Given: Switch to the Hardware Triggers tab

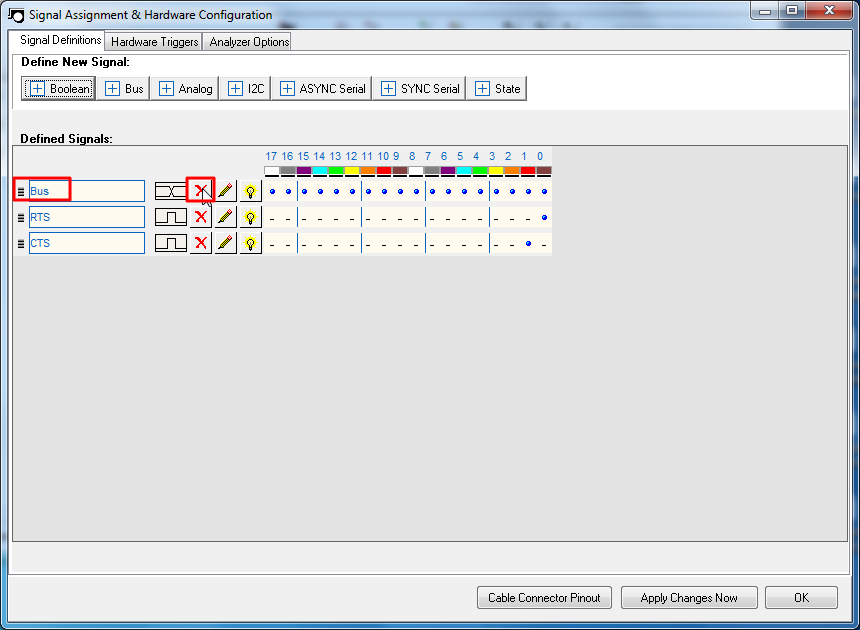Looking at the screenshot, I should coord(154,42).
